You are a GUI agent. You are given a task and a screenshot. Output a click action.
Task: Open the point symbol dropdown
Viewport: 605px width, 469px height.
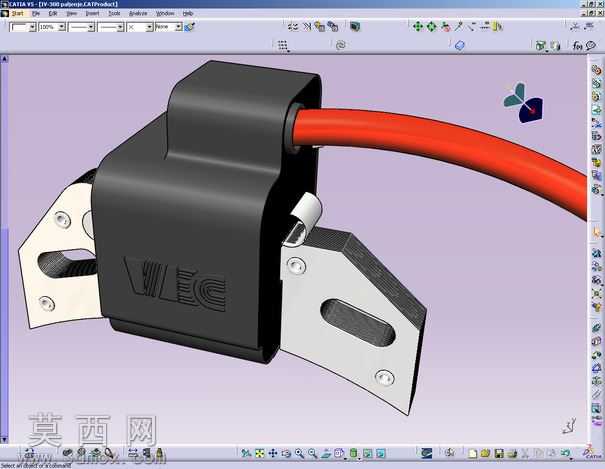[149, 27]
